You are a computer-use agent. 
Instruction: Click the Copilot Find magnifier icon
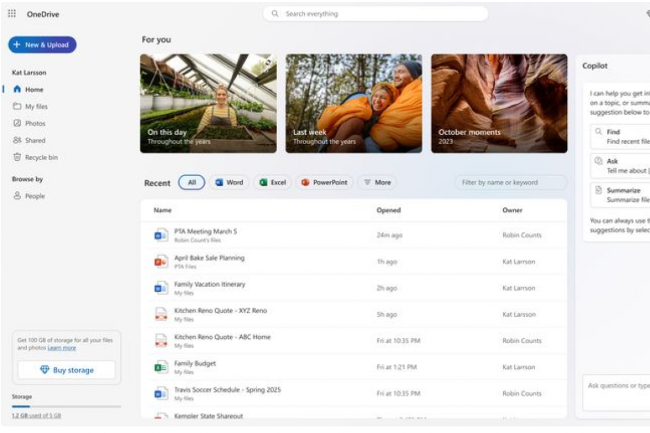point(598,131)
